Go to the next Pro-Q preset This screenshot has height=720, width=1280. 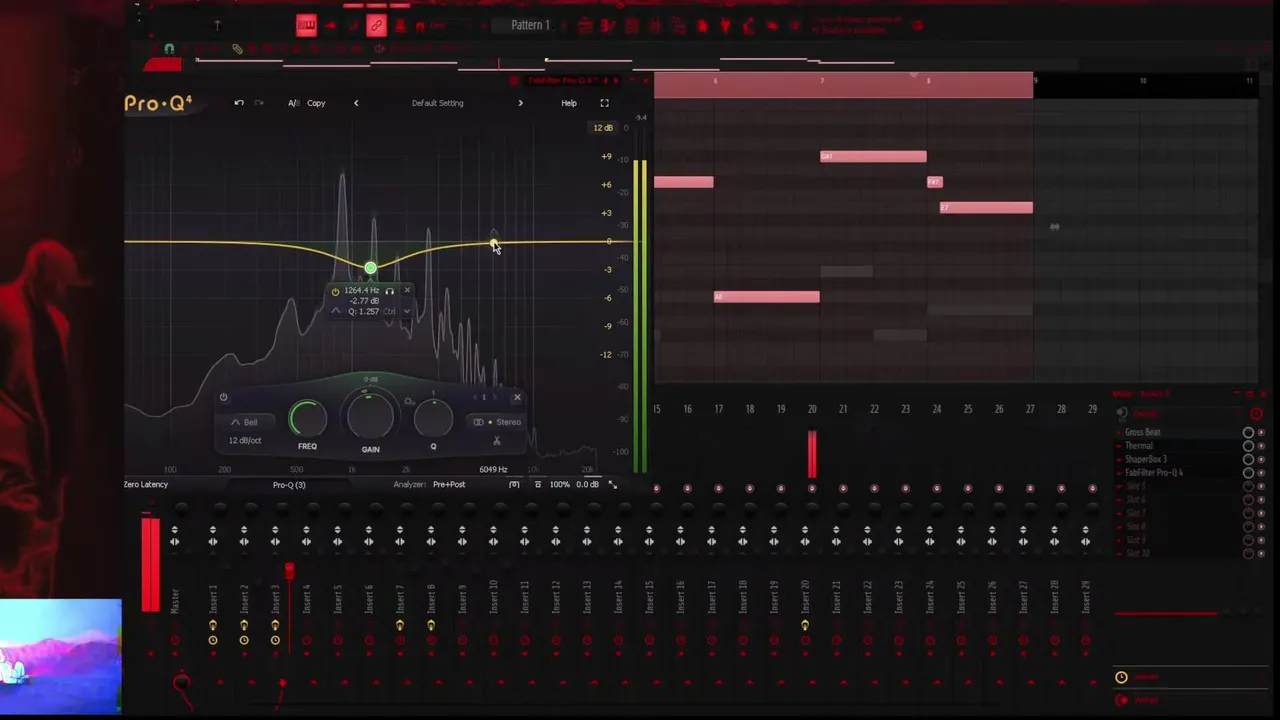[520, 103]
